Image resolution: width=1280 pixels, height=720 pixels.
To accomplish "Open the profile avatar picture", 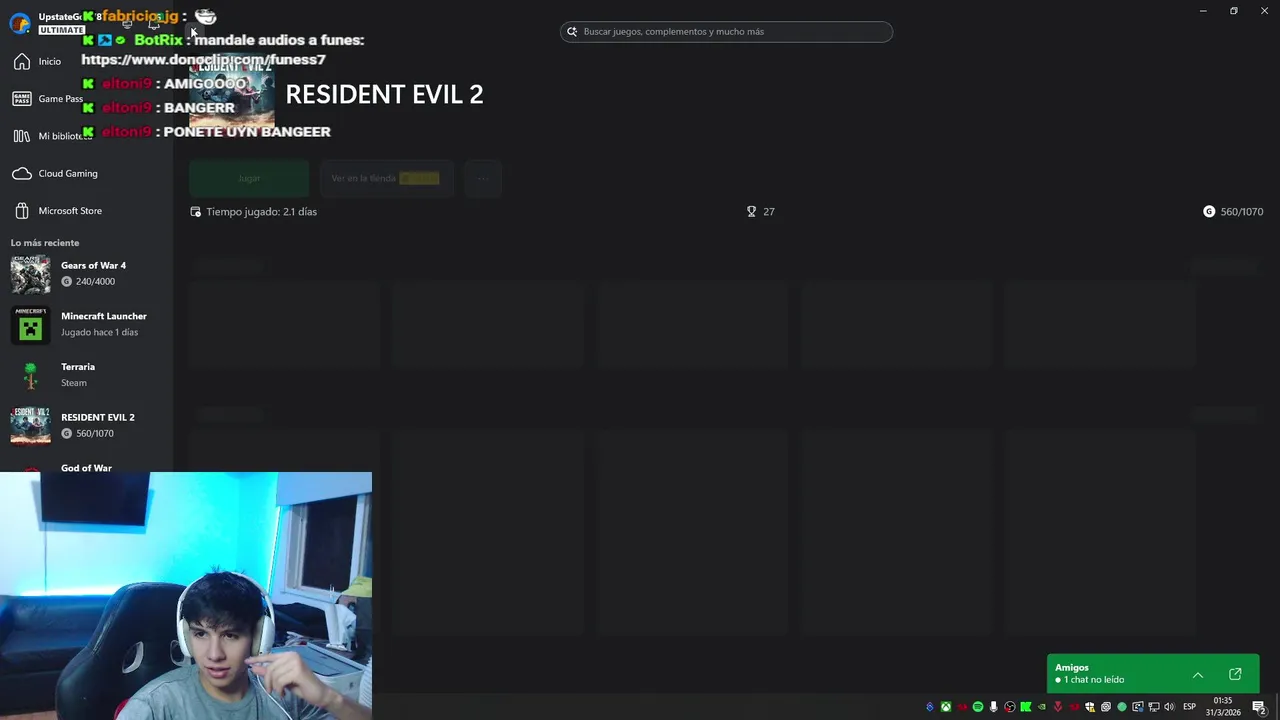I will [x=19, y=24].
